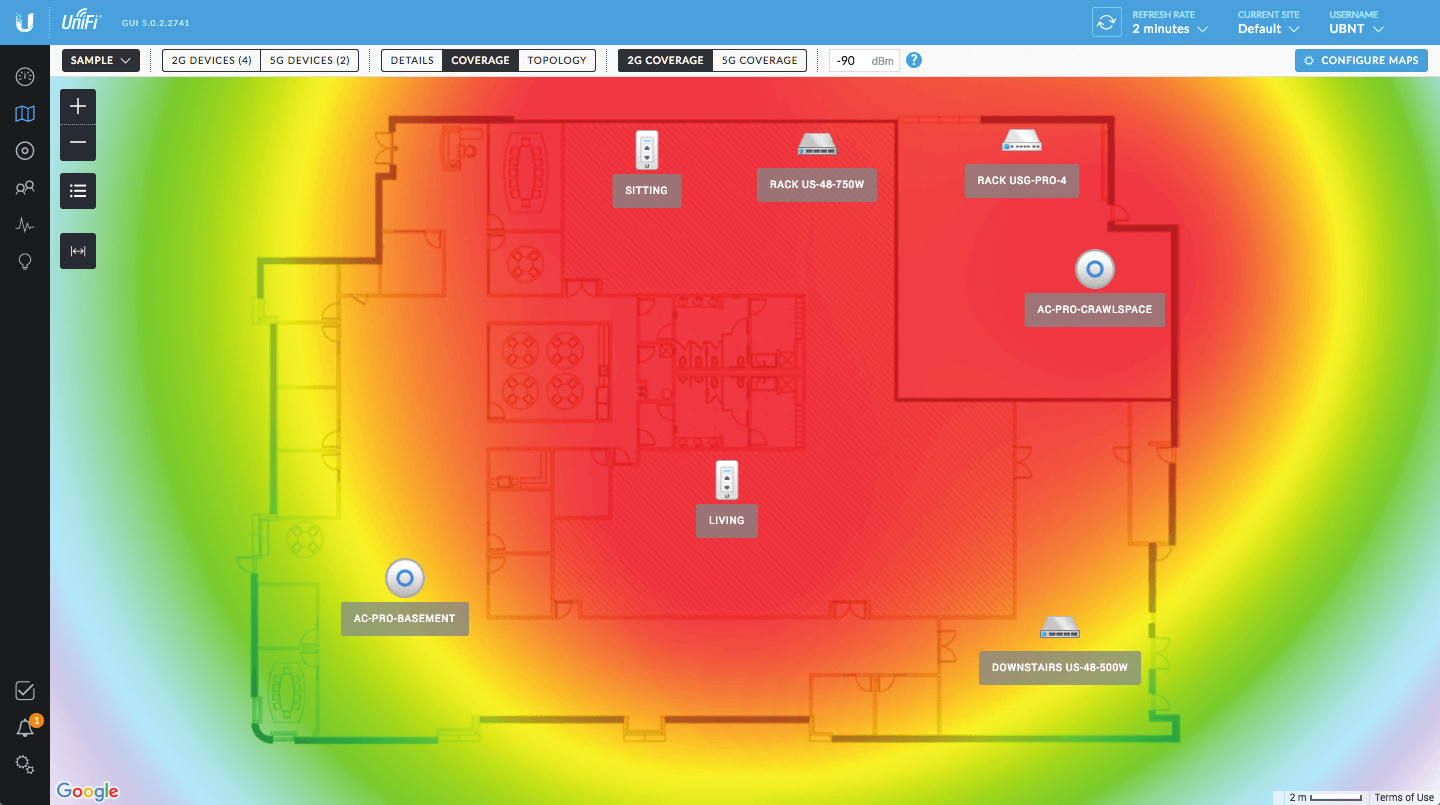Open the SAMPLE map selector dropdown

coord(100,60)
